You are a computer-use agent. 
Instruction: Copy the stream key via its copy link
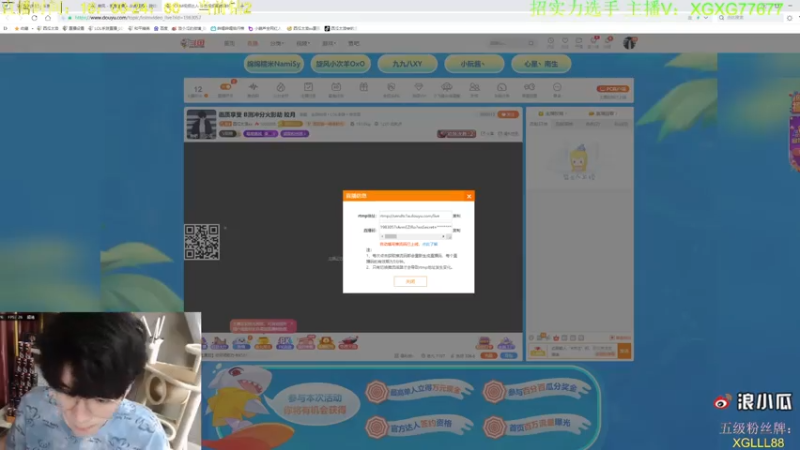457,231
